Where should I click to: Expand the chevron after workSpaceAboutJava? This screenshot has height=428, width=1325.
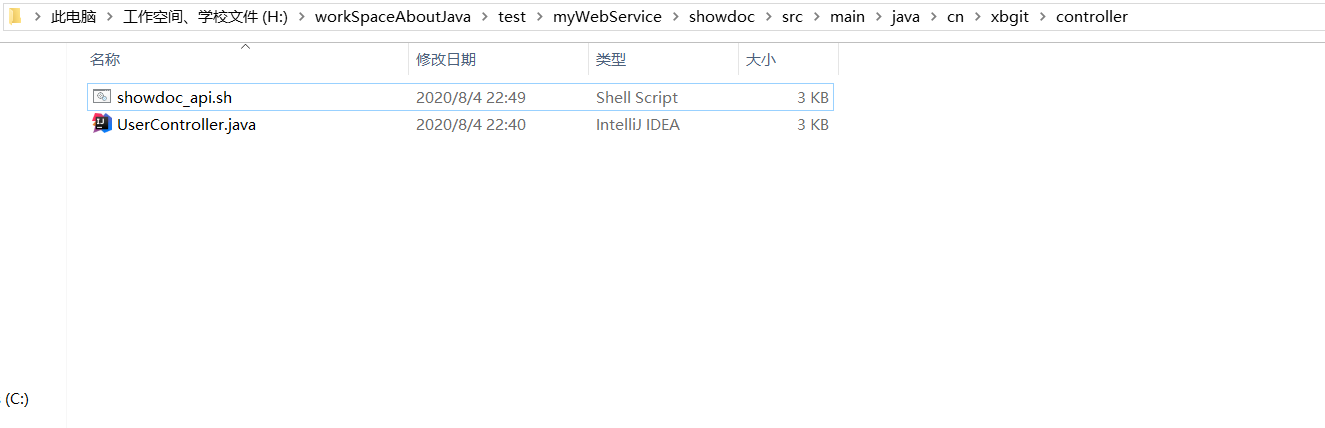(484, 17)
